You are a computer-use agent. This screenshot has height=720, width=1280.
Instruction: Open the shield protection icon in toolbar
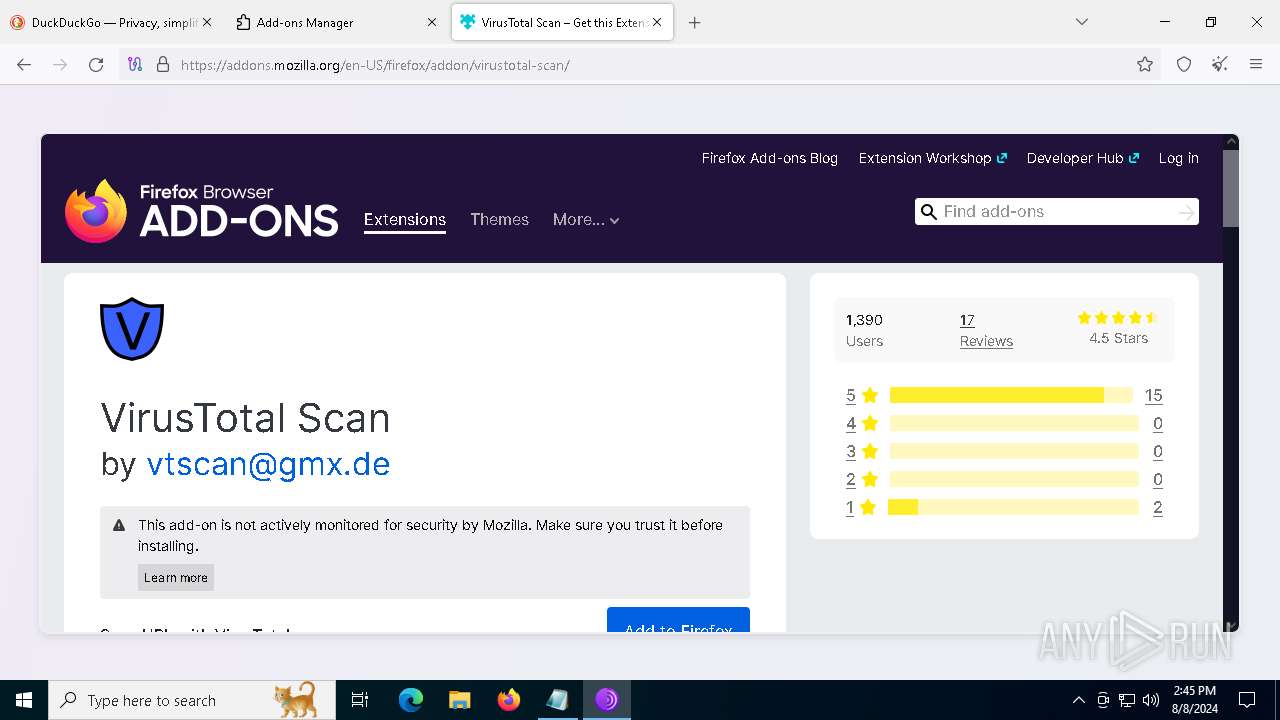click(1184, 65)
